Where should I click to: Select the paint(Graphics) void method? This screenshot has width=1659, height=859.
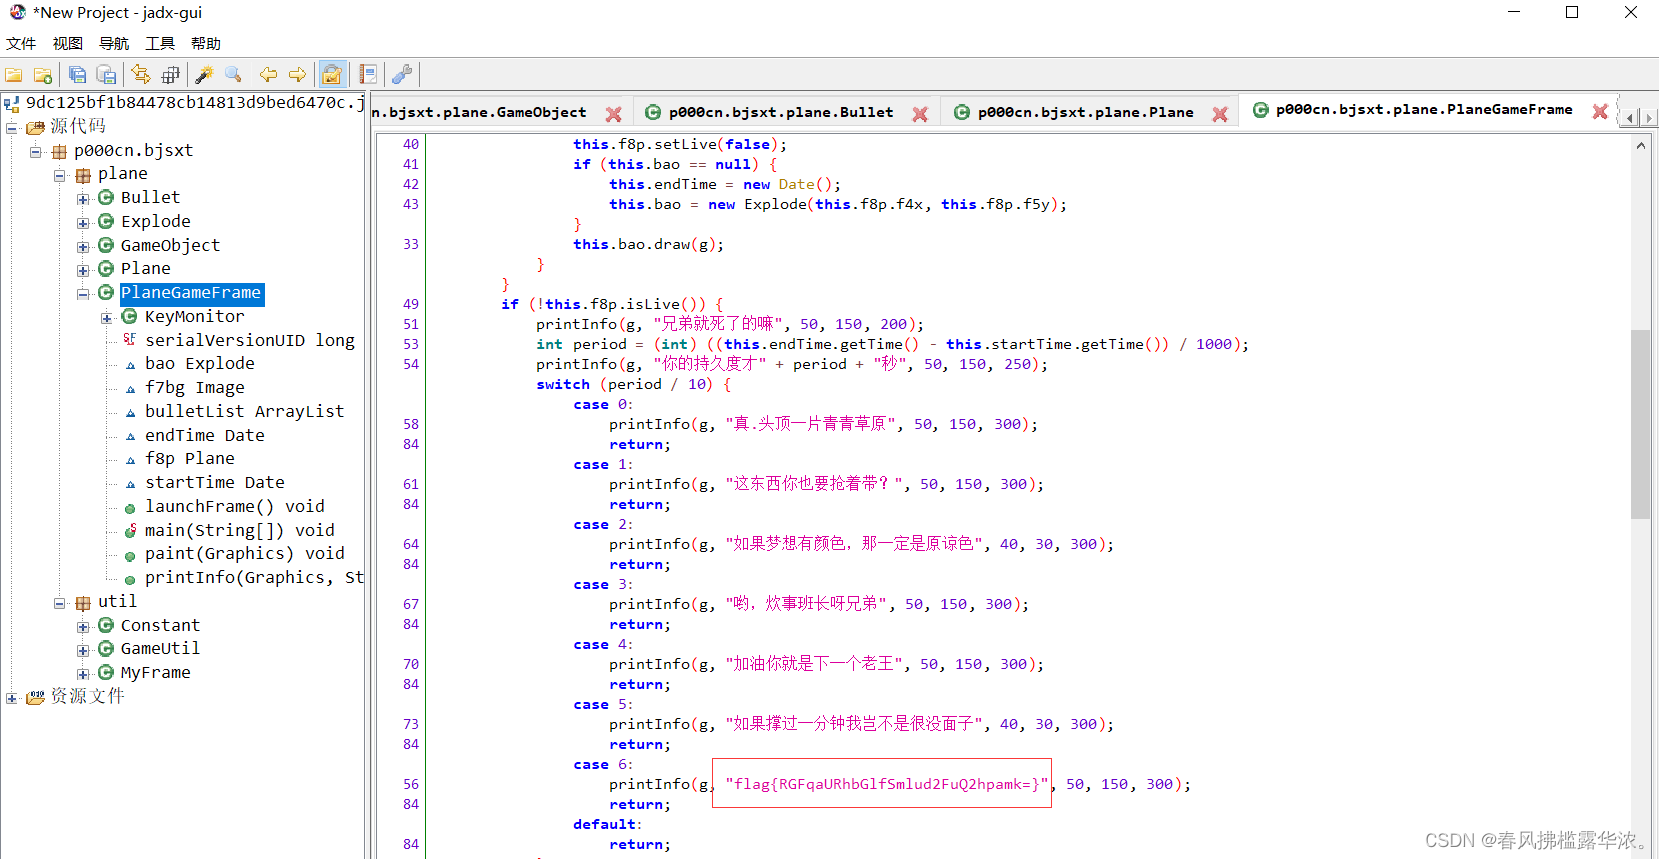[244, 553]
